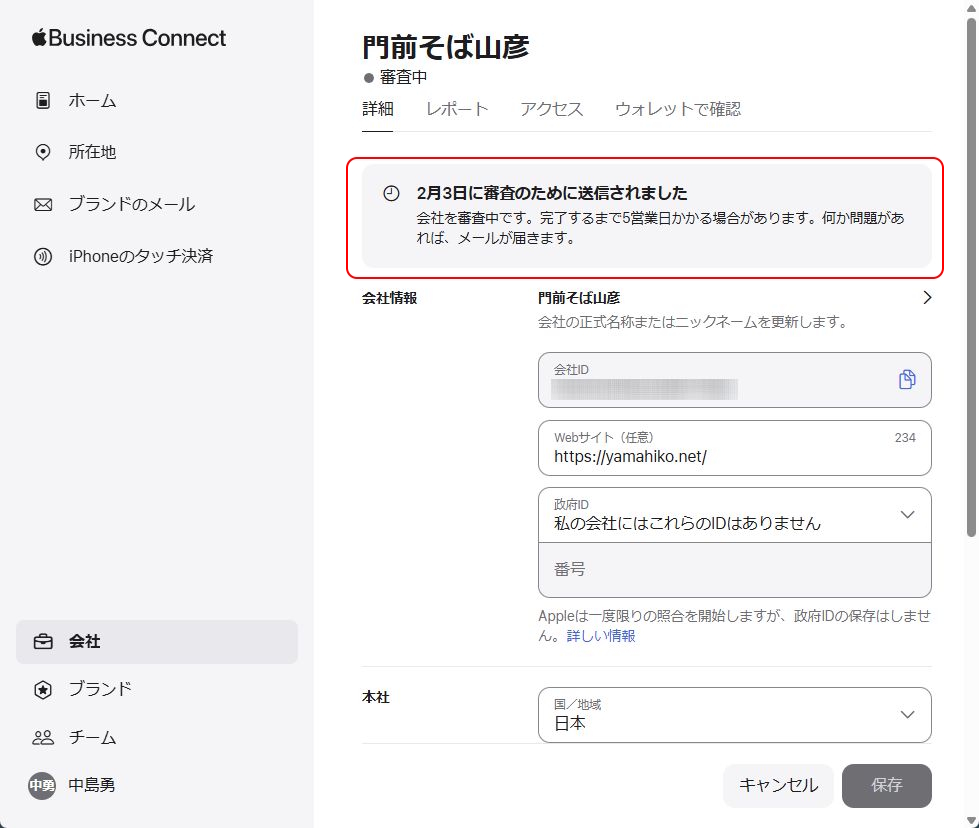Switch to the アクセス tab
979x828 pixels.
pos(551,109)
